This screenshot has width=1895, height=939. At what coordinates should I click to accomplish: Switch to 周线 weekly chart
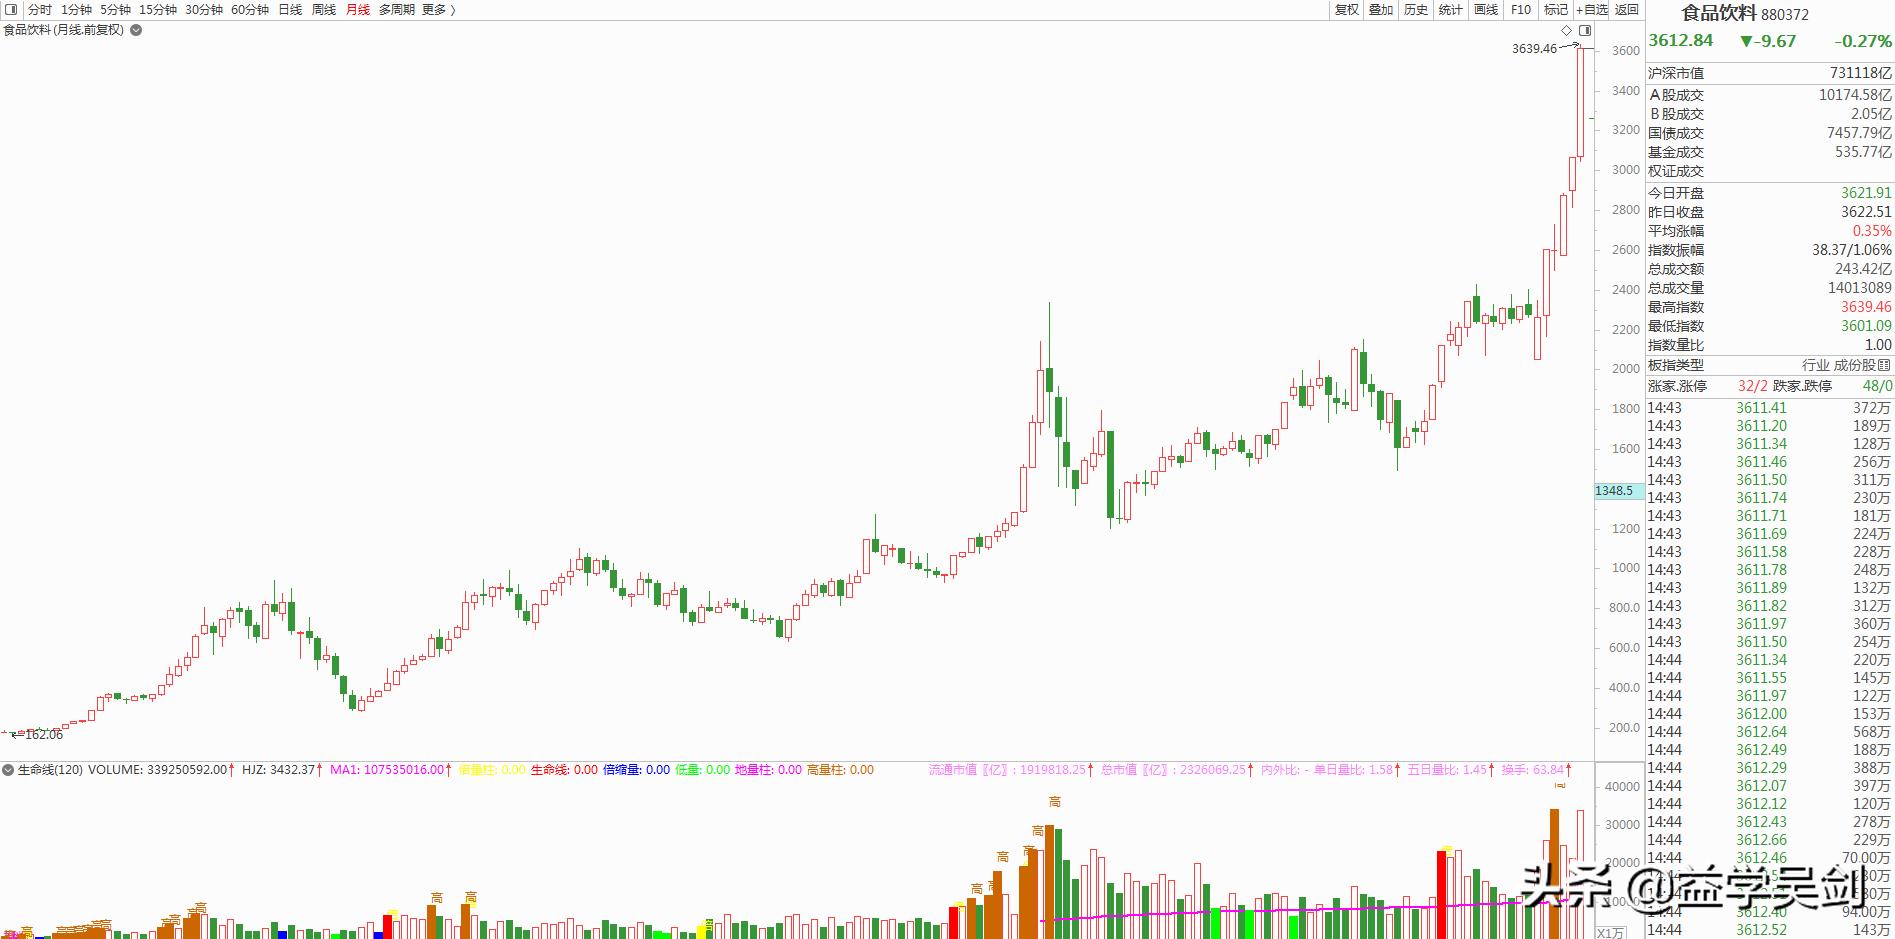pos(324,9)
